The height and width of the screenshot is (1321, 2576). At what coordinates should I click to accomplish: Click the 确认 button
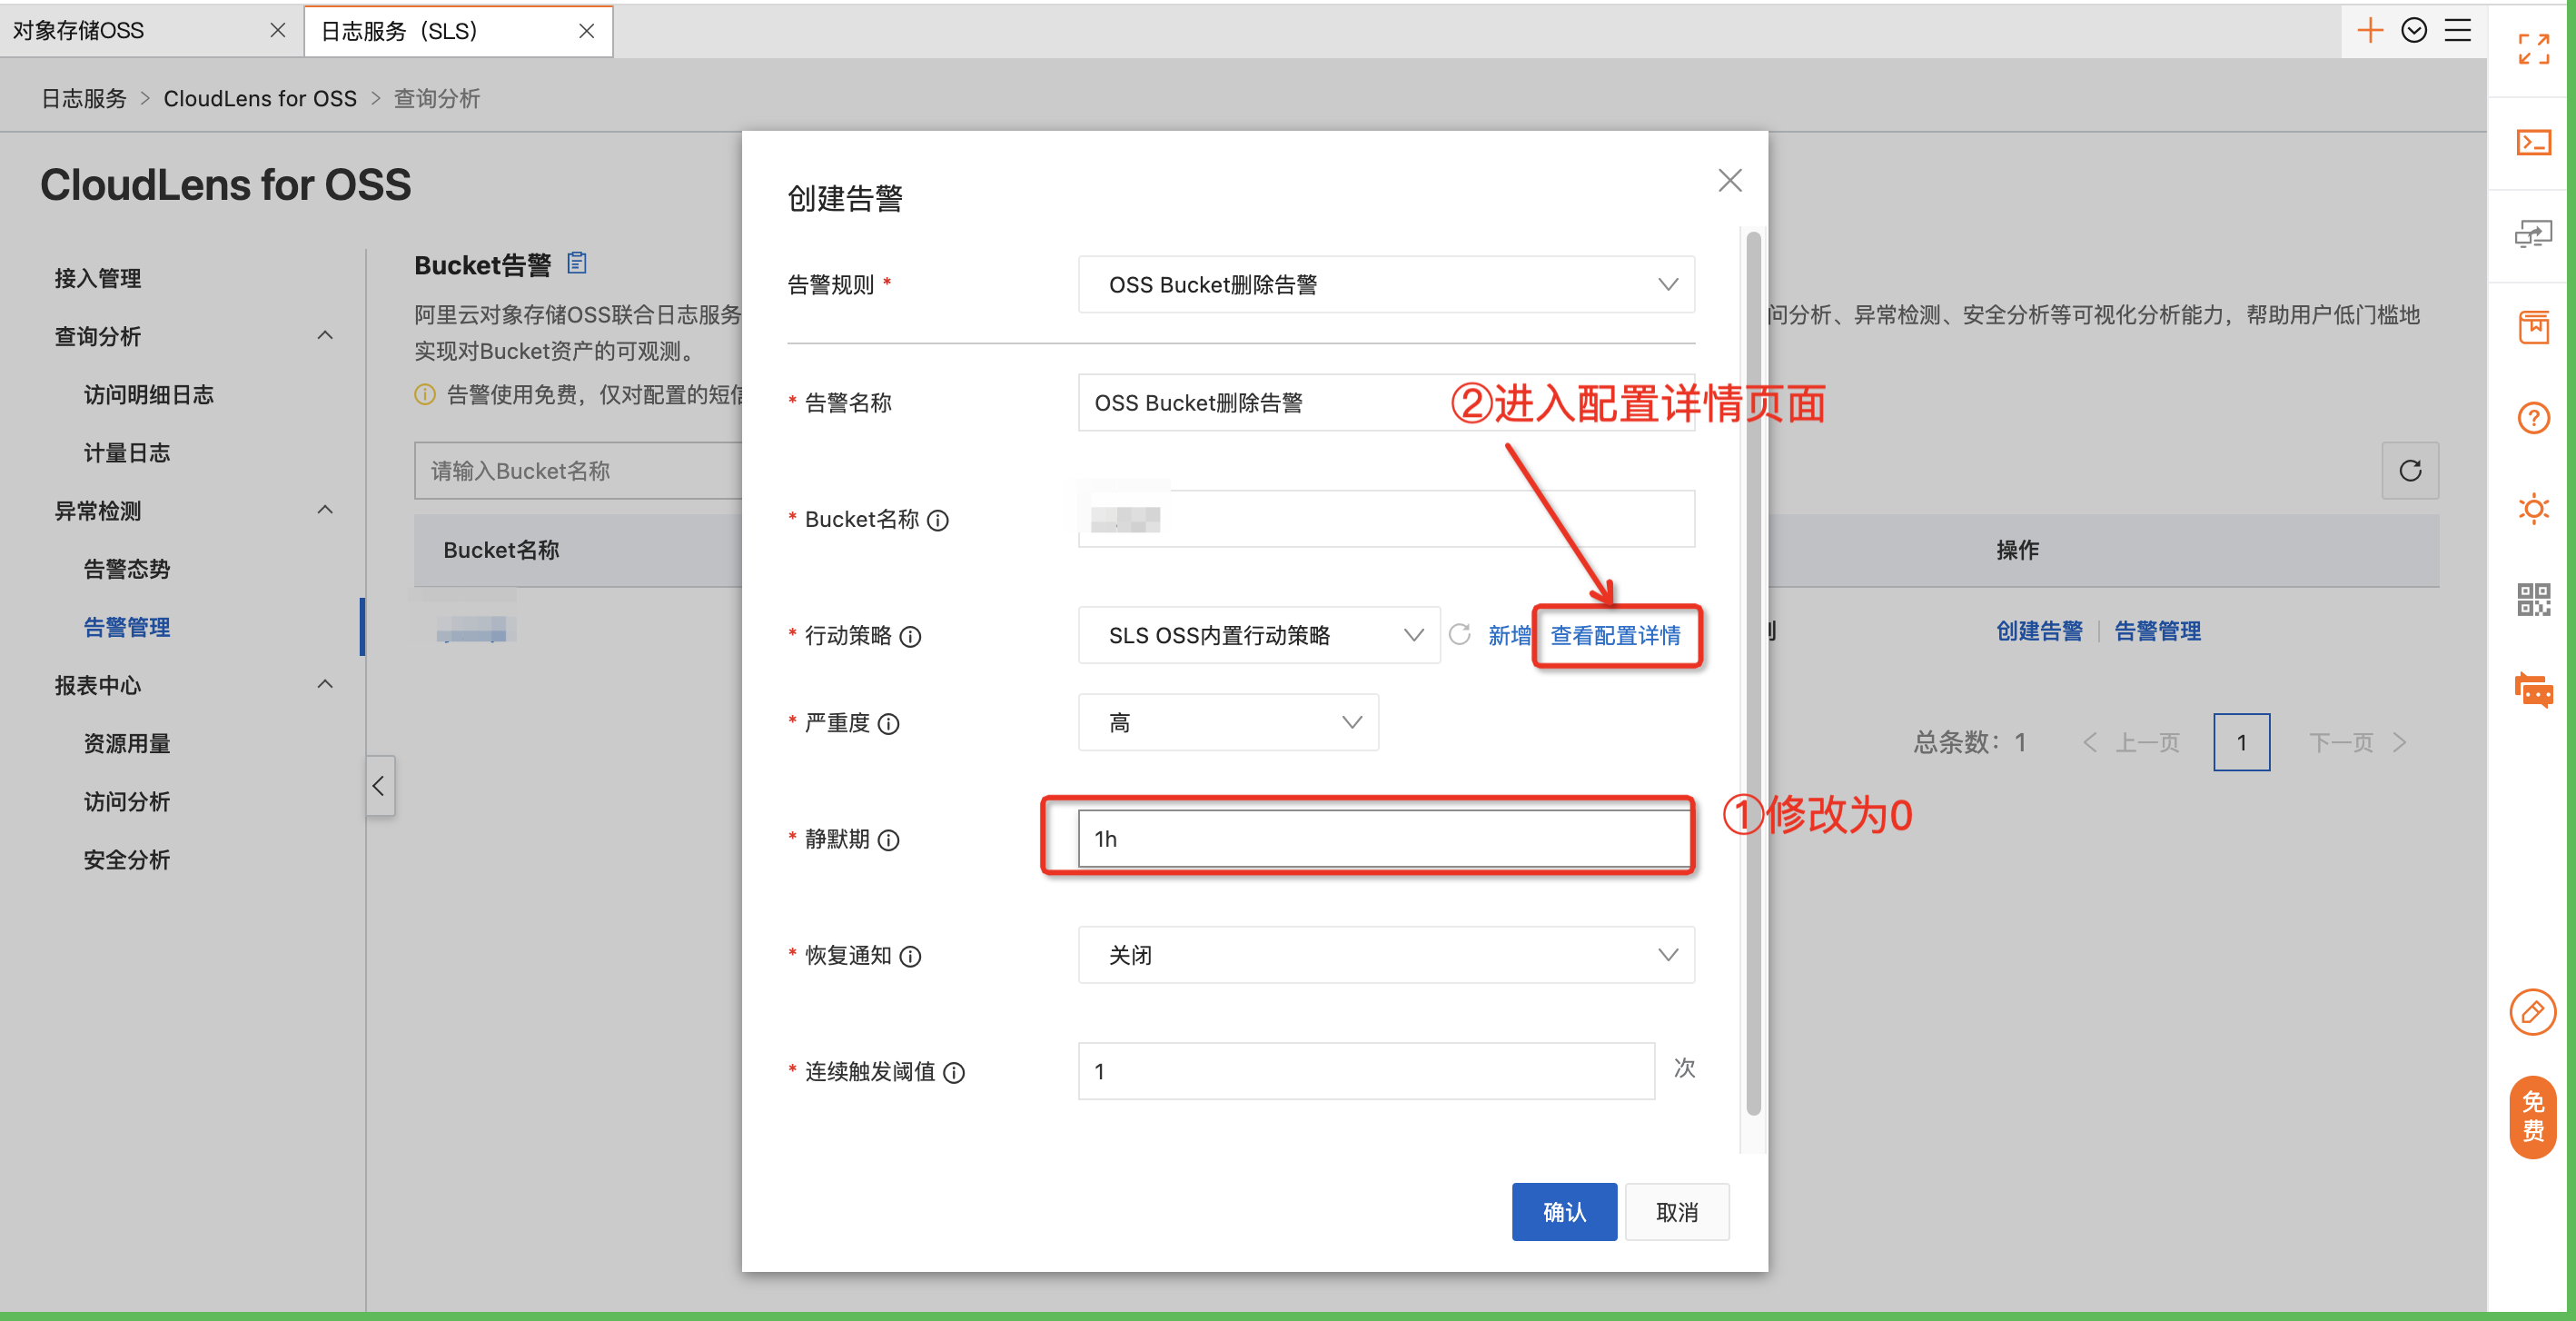1563,1212
